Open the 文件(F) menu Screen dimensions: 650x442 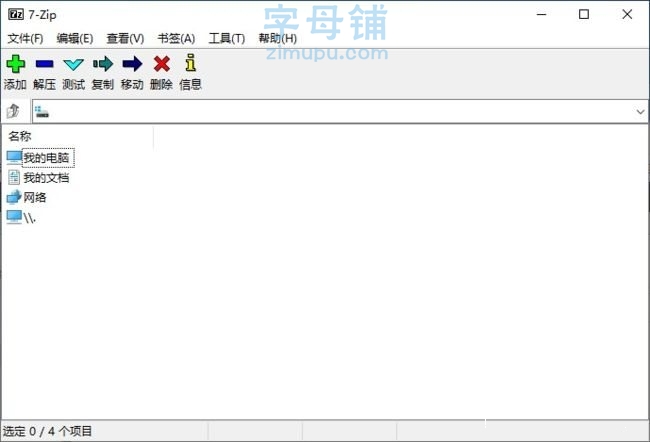pyautogui.click(x=25, y=39)
